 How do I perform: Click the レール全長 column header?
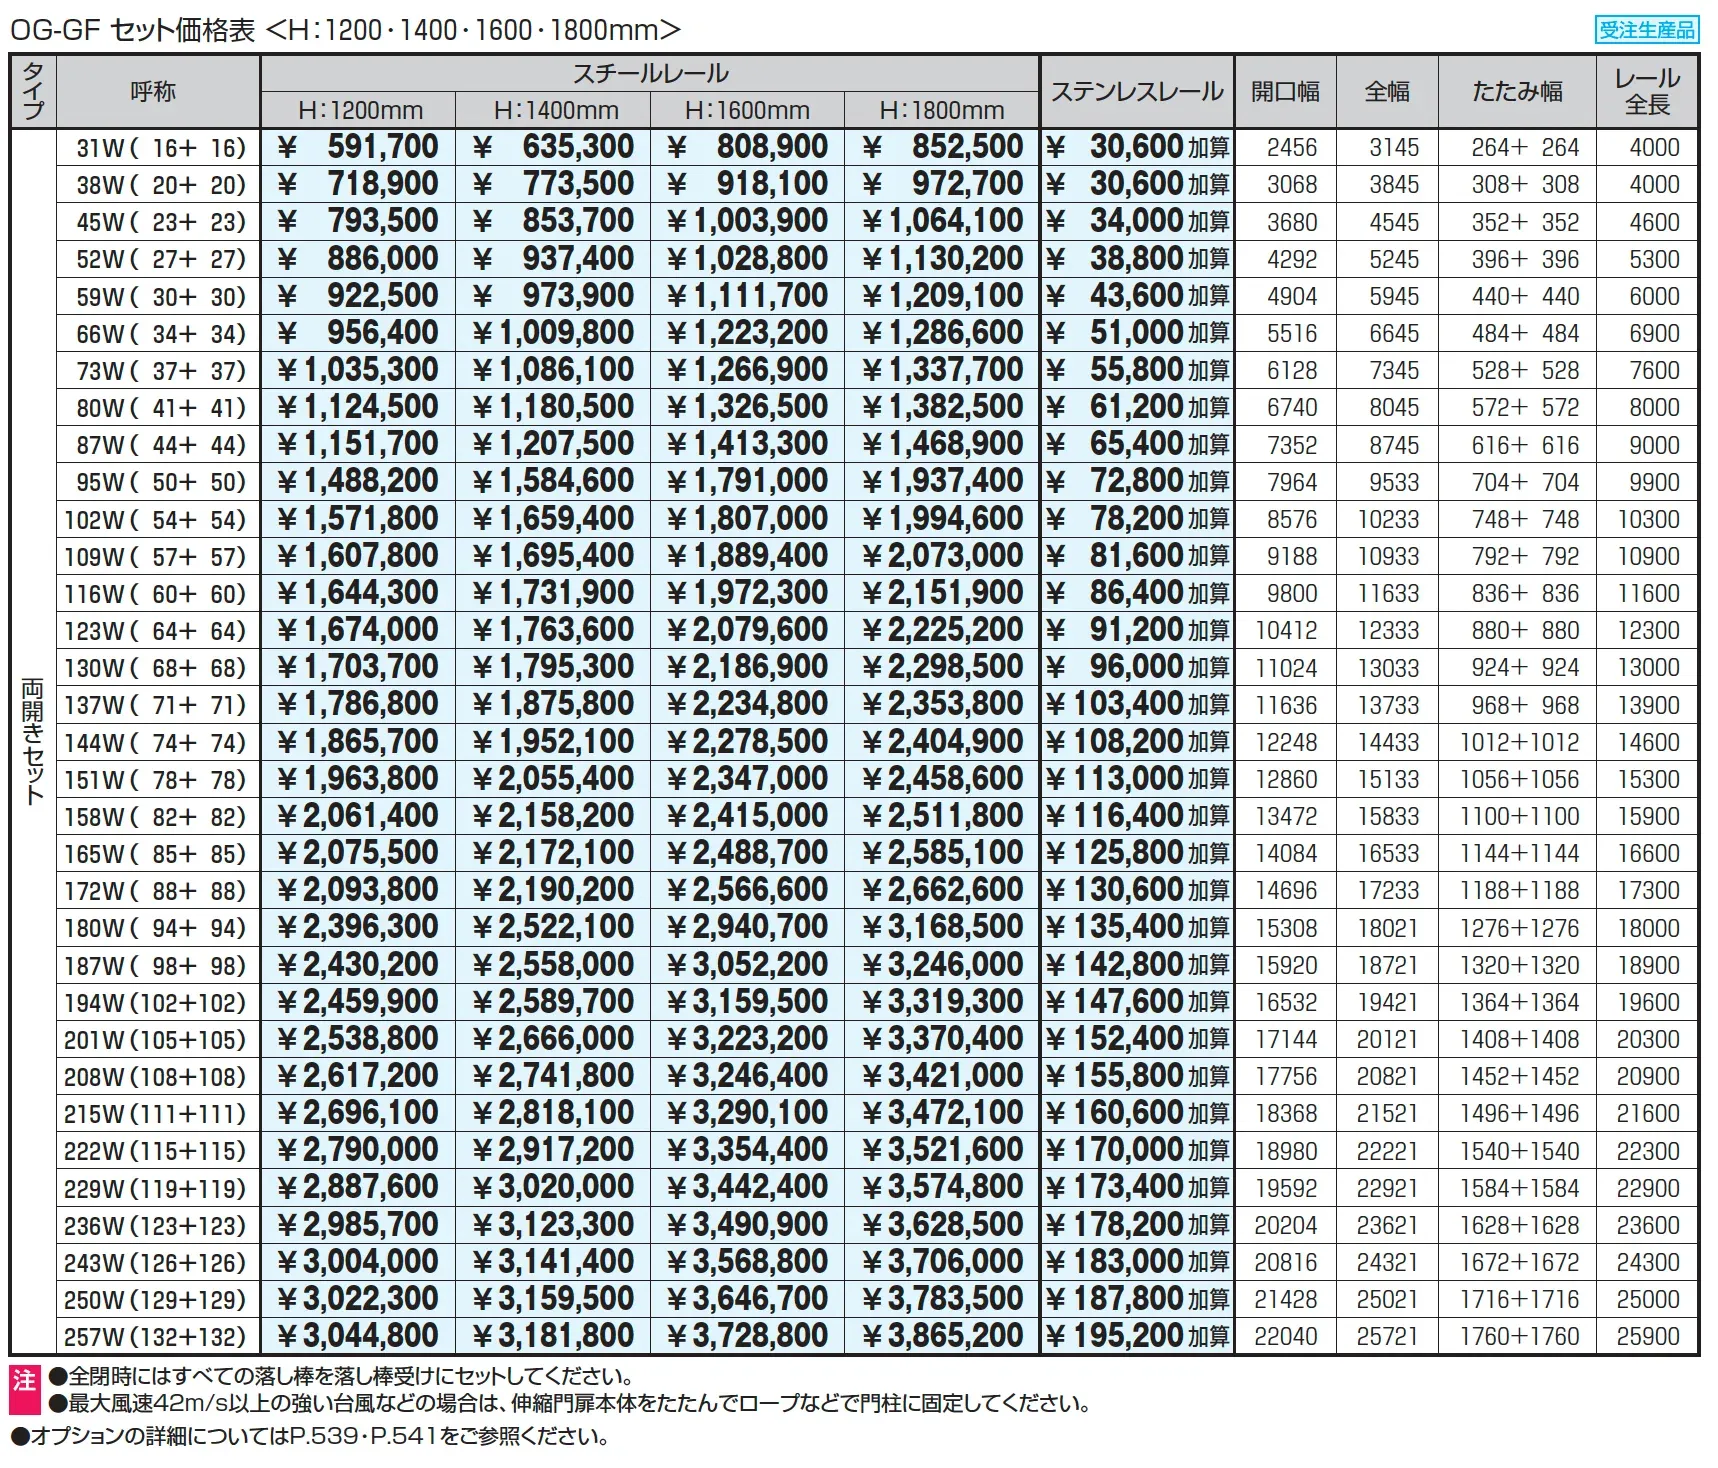coord(1648,92)
